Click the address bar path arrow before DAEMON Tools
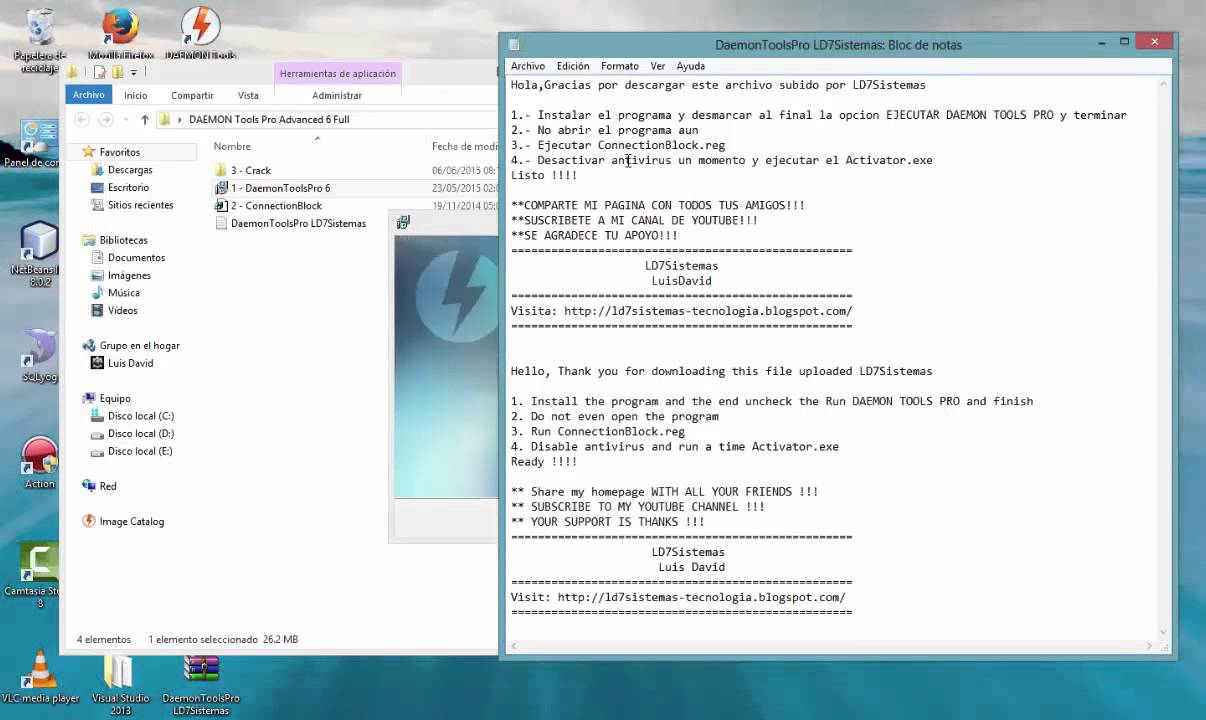The width and height of the screenshot is (1206, 720). (x=179, y=119)
